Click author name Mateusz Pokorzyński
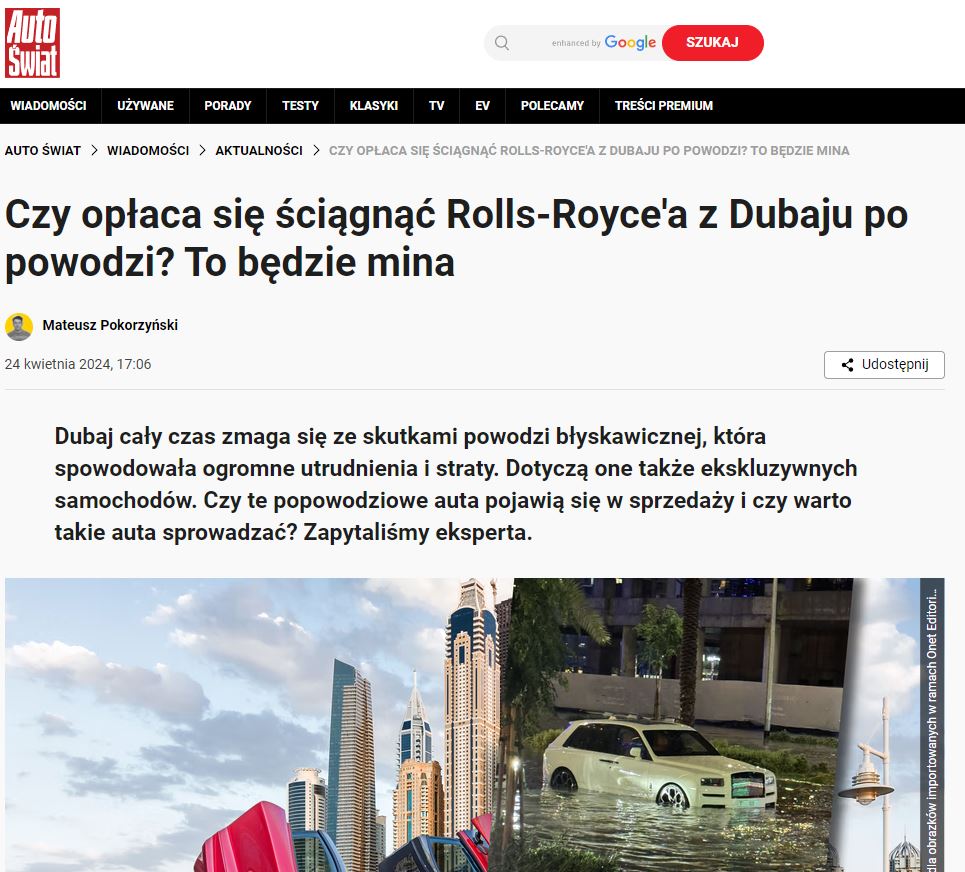 point(110,326)
